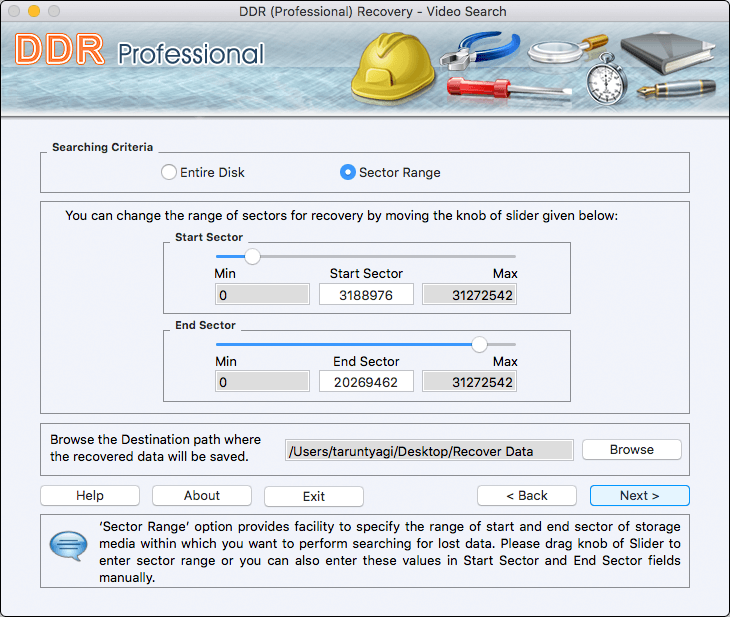This screenshot has width=730, height=617.
Task: Click the Start Sector group heading
Action: tap(209, 237)
